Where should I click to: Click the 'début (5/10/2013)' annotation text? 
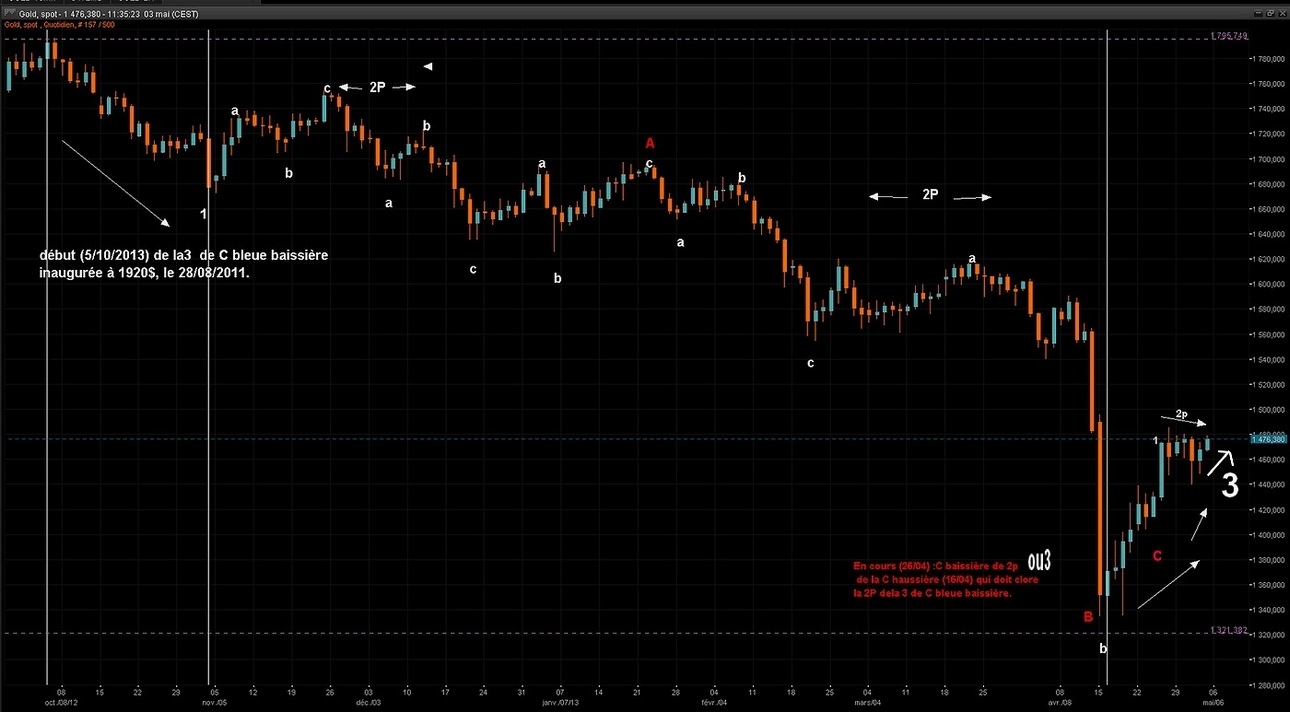(x=183, y=264)
